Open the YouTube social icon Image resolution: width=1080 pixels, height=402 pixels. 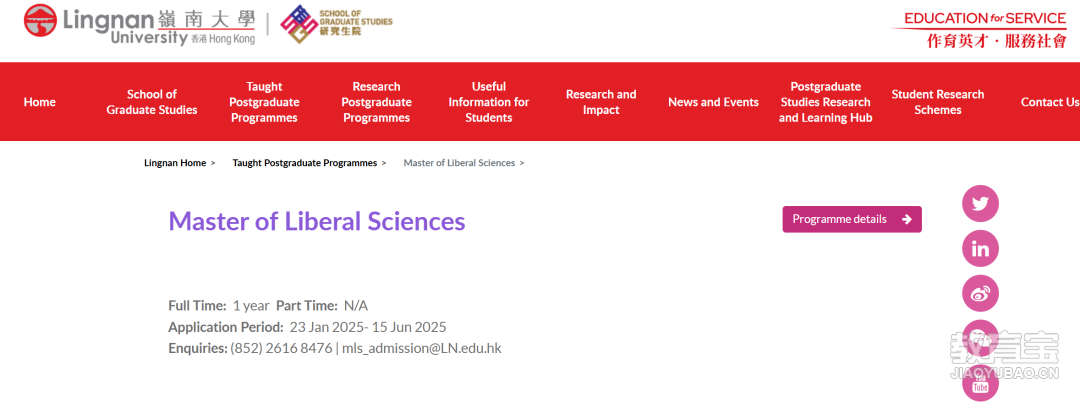point(980,384)
